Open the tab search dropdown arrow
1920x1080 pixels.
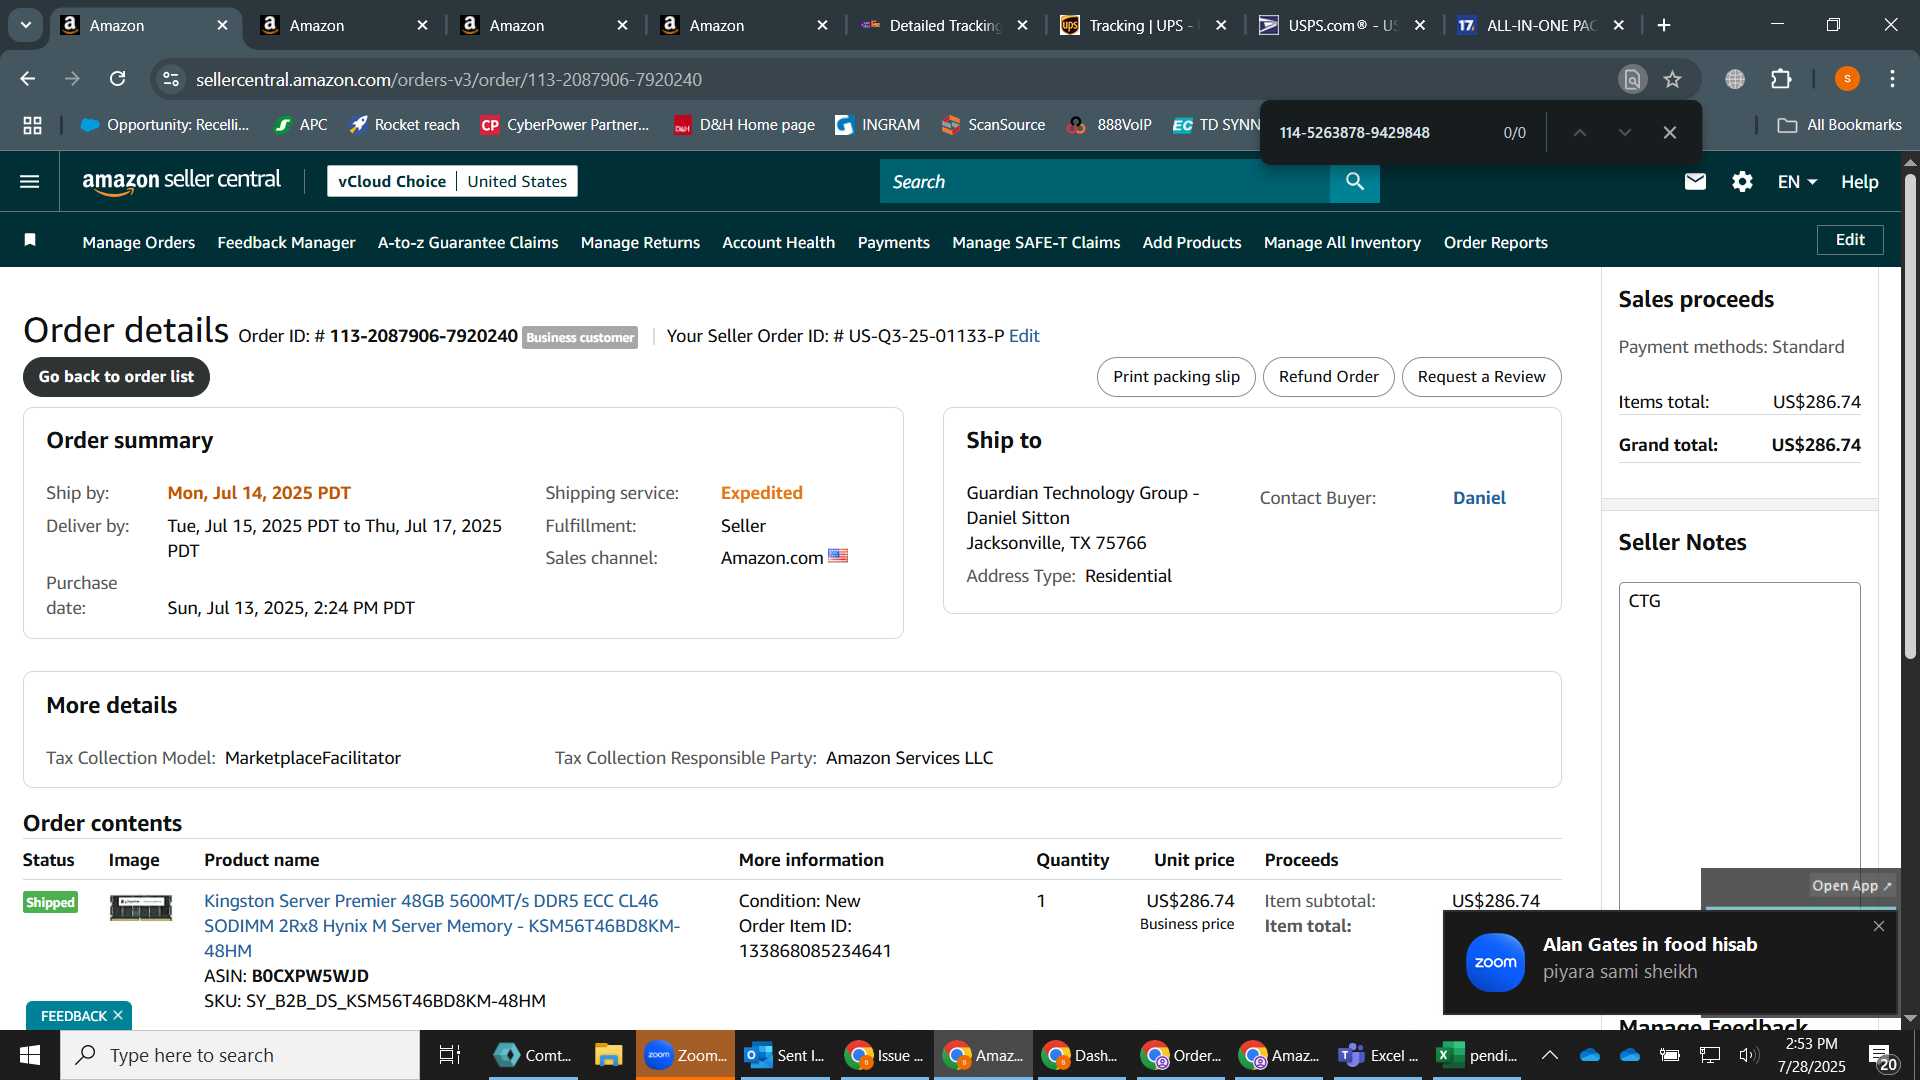coord(26,25)
